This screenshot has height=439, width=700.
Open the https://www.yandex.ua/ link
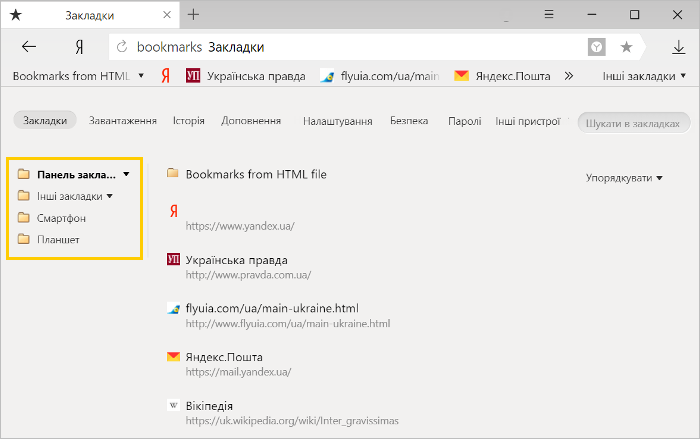tap(240, 226)
